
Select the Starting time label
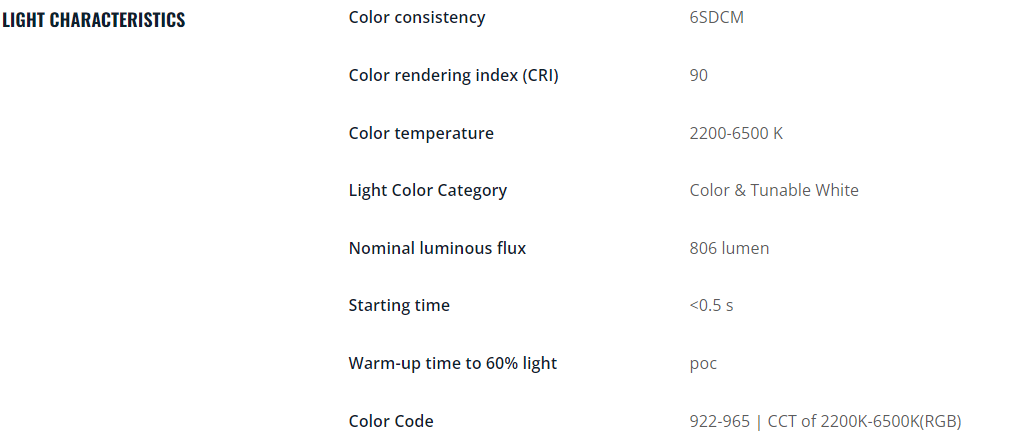click(399, 306)
